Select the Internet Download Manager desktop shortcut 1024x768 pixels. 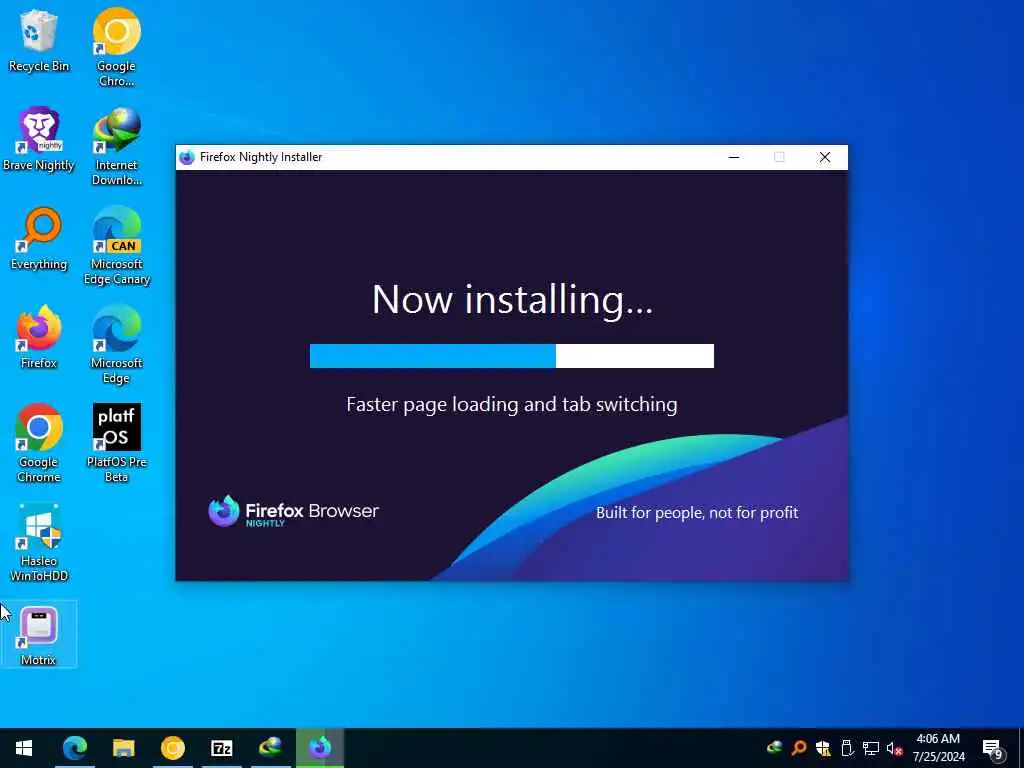tap(116, 146)
